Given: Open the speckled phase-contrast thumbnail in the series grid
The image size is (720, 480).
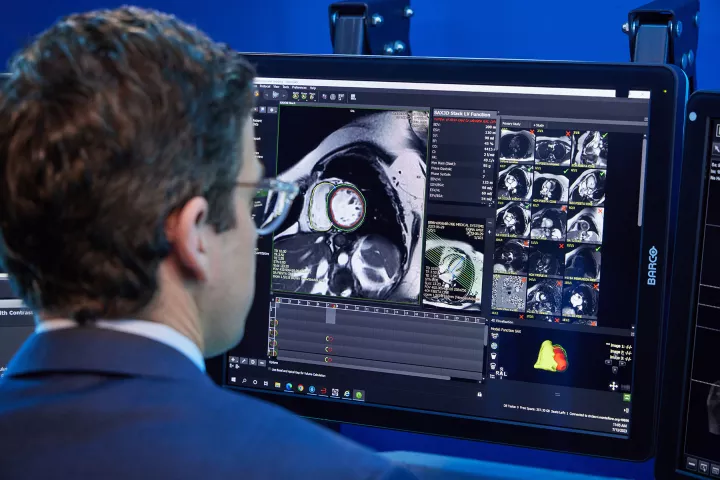Looking at the screenshot, I should point(509,293).
